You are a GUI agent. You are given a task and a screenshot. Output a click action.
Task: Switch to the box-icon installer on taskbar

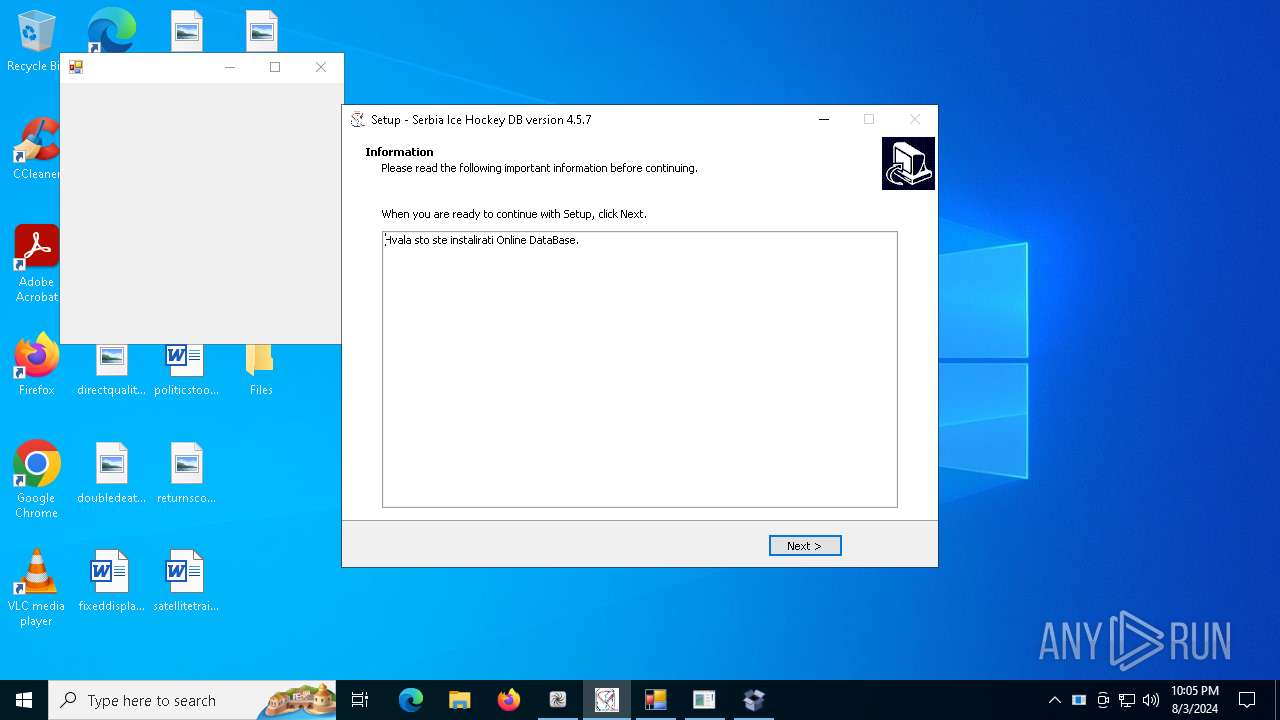[x=754, y=700]
